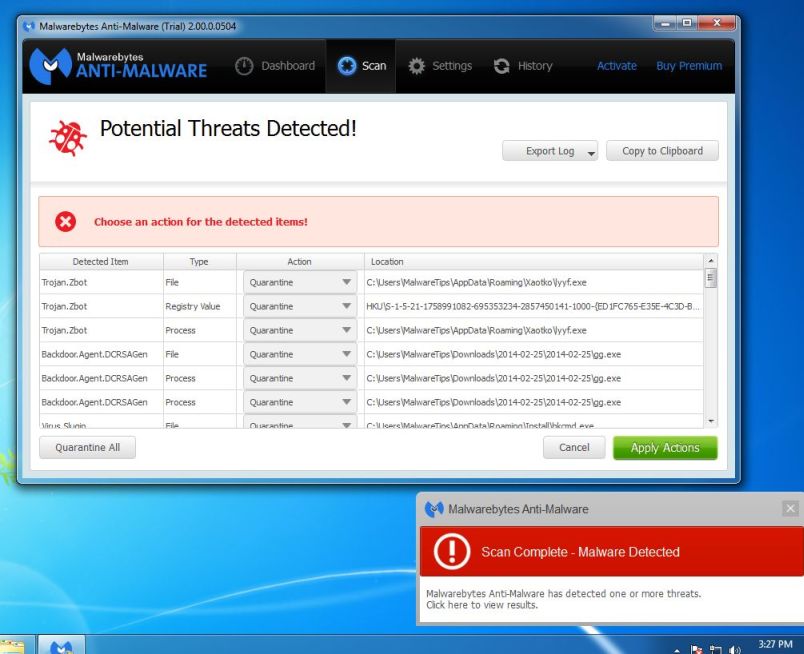Click the exclamation alert icon in notification

point(453,552)
